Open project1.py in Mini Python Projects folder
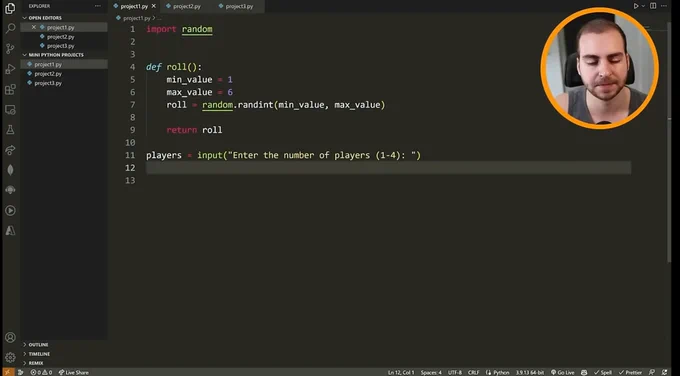Screen dimensions: 680x376 pos(64,64)
